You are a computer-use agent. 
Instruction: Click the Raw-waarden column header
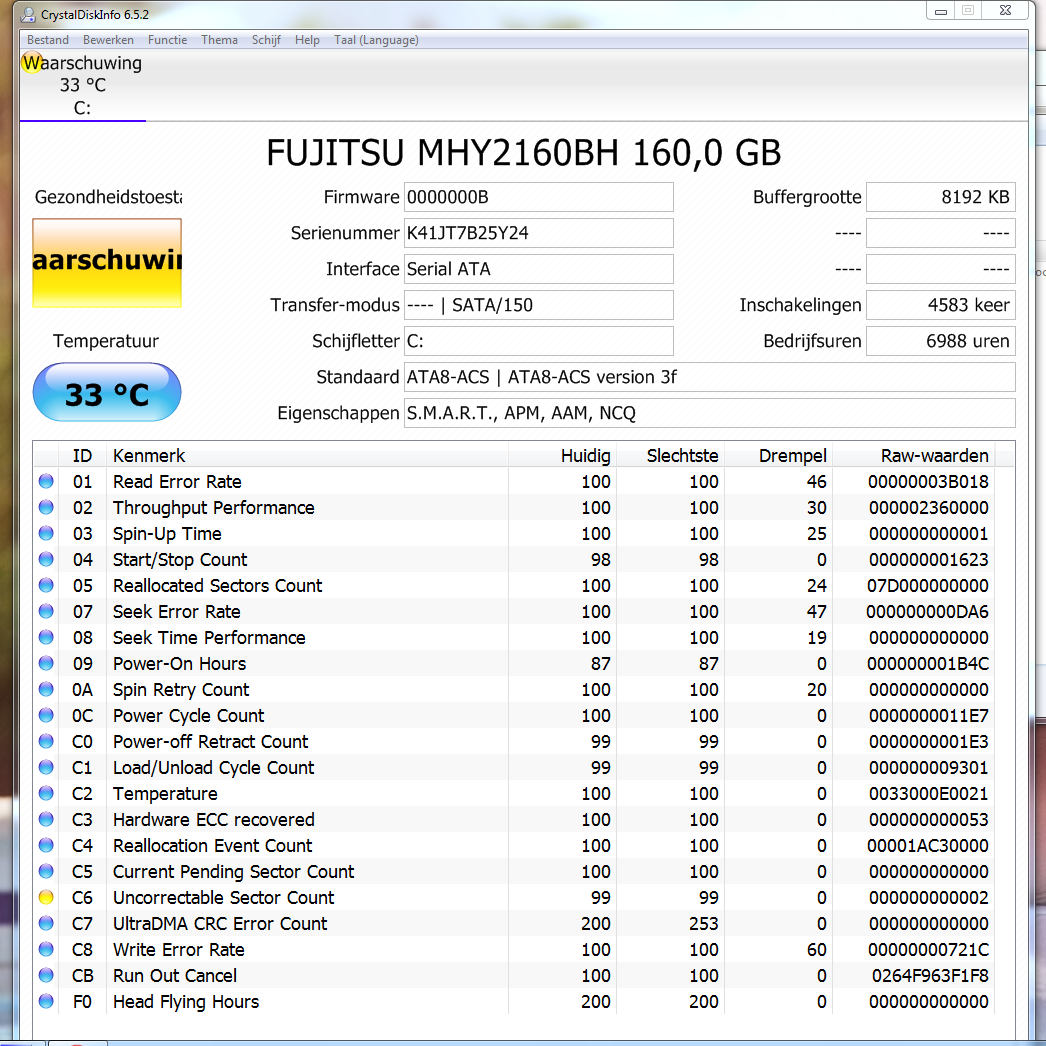[x=913, y=456]
